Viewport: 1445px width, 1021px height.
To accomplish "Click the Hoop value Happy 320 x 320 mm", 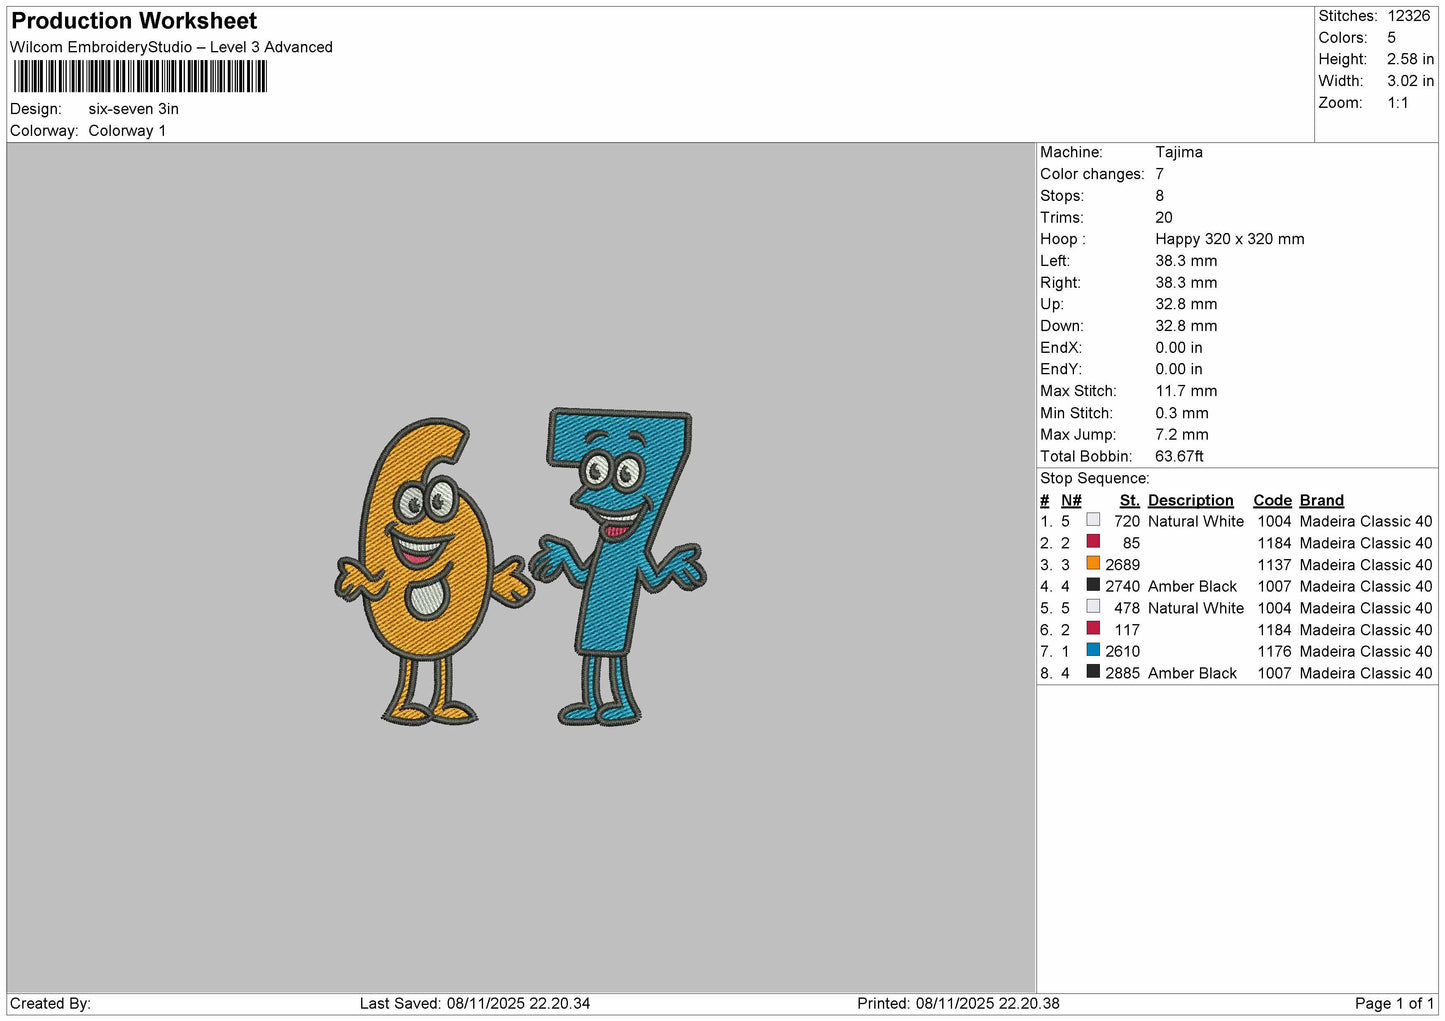I will [x=1229, y=239].
